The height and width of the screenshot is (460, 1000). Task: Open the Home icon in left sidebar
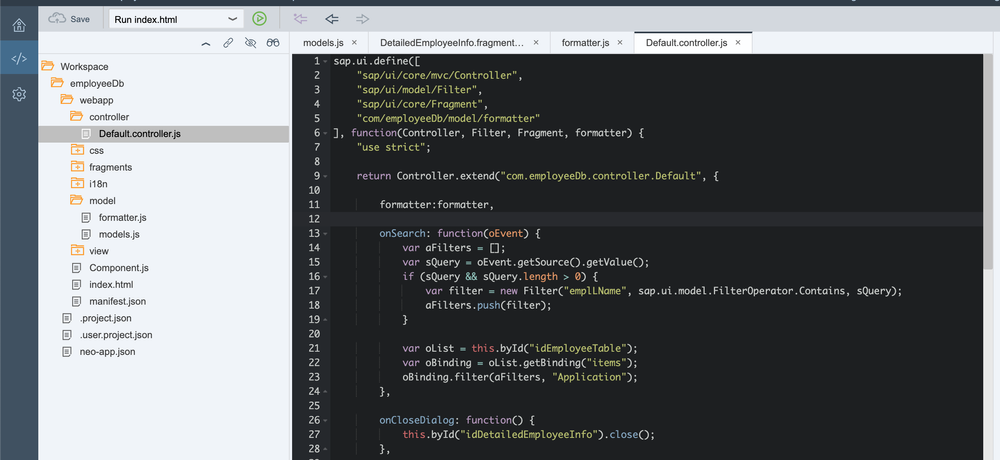click(19, 26)
